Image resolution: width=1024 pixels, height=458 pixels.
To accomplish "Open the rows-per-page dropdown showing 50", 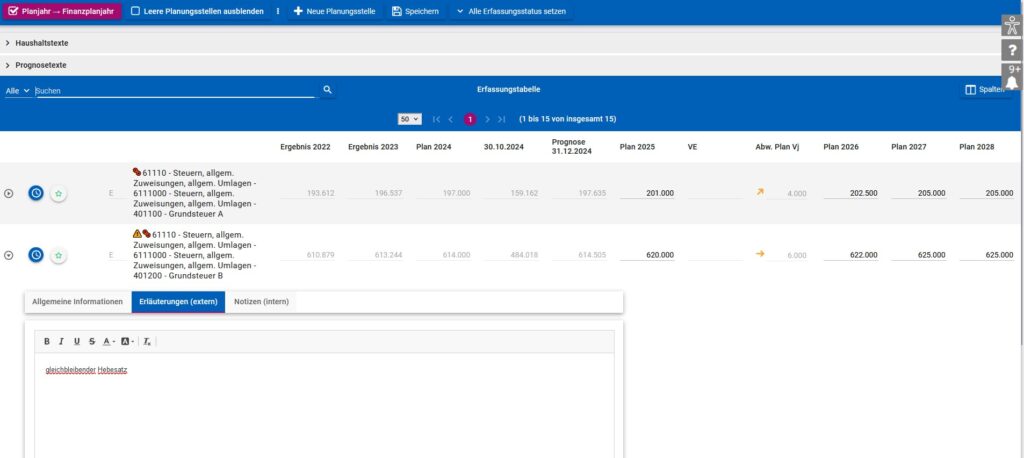I will coord(409,119).
